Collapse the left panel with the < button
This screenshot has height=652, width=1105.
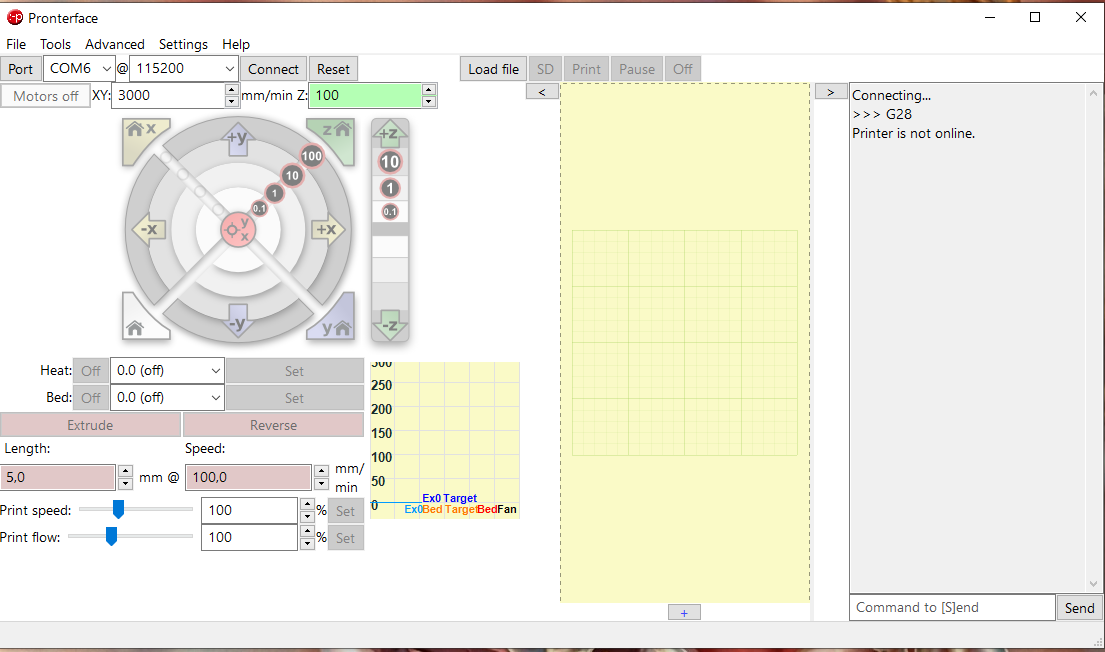point(542,92)
